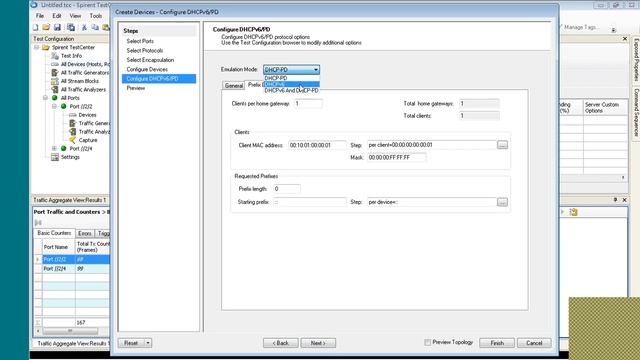
Task: Click the Traffic Analyzer icon under Port //2/2
Action: tap(73, 131)
